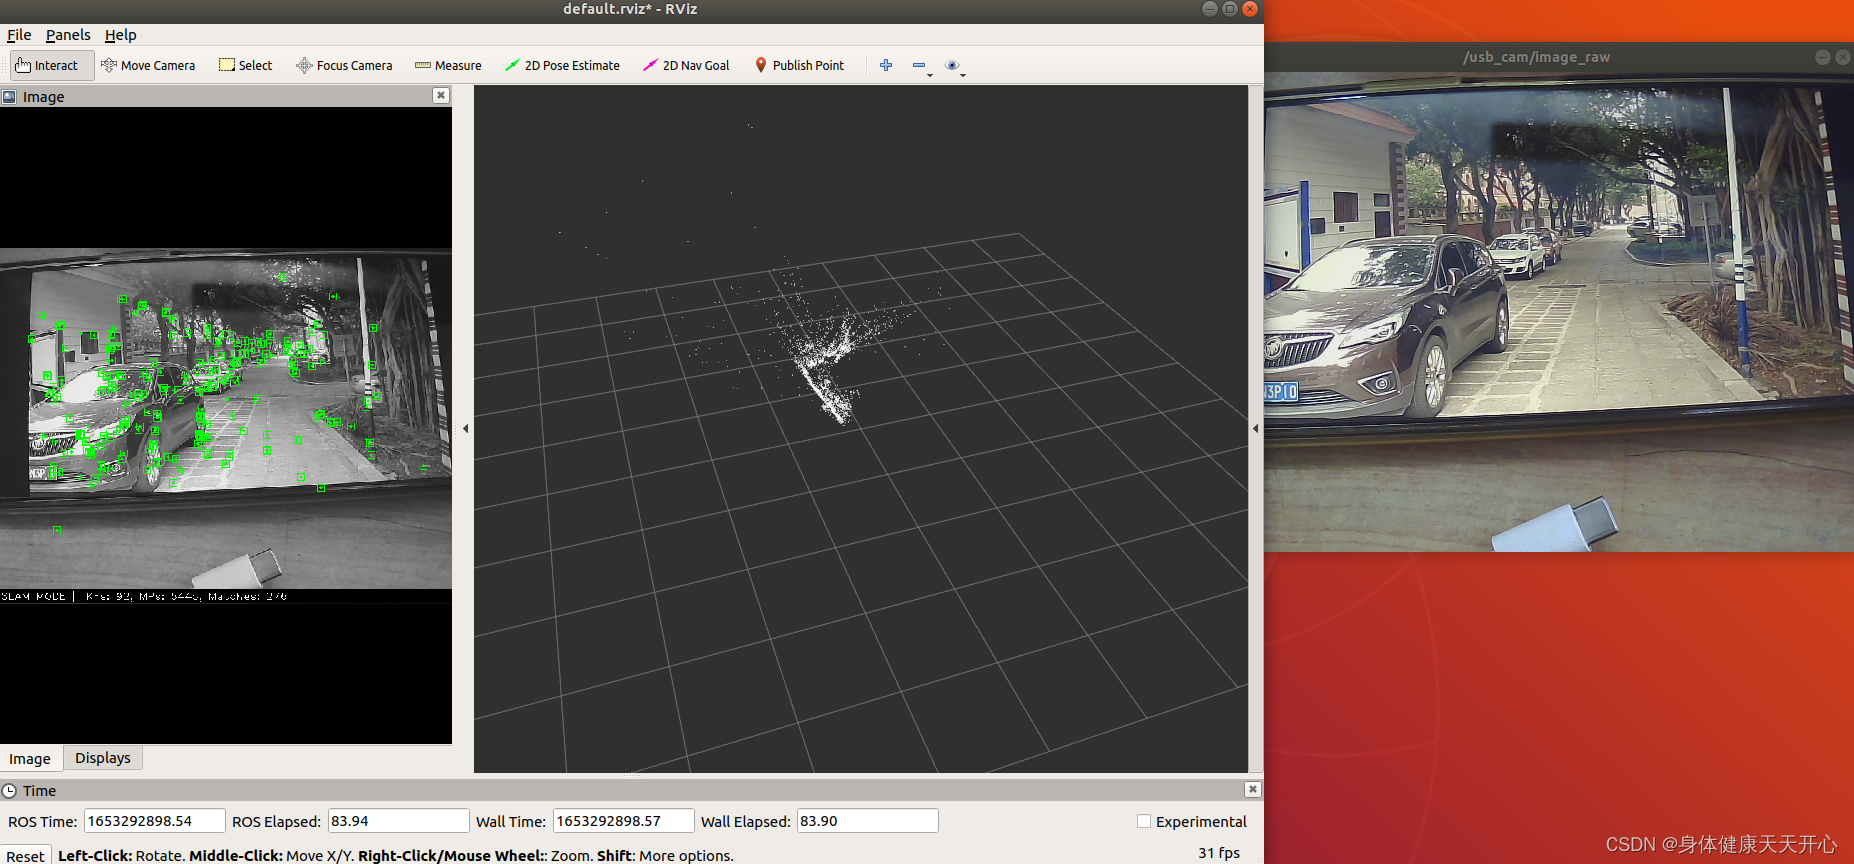The image size is (1854, 864).
Task: Activate the 2D Nav Goal tool
Action: click(686, 66)
